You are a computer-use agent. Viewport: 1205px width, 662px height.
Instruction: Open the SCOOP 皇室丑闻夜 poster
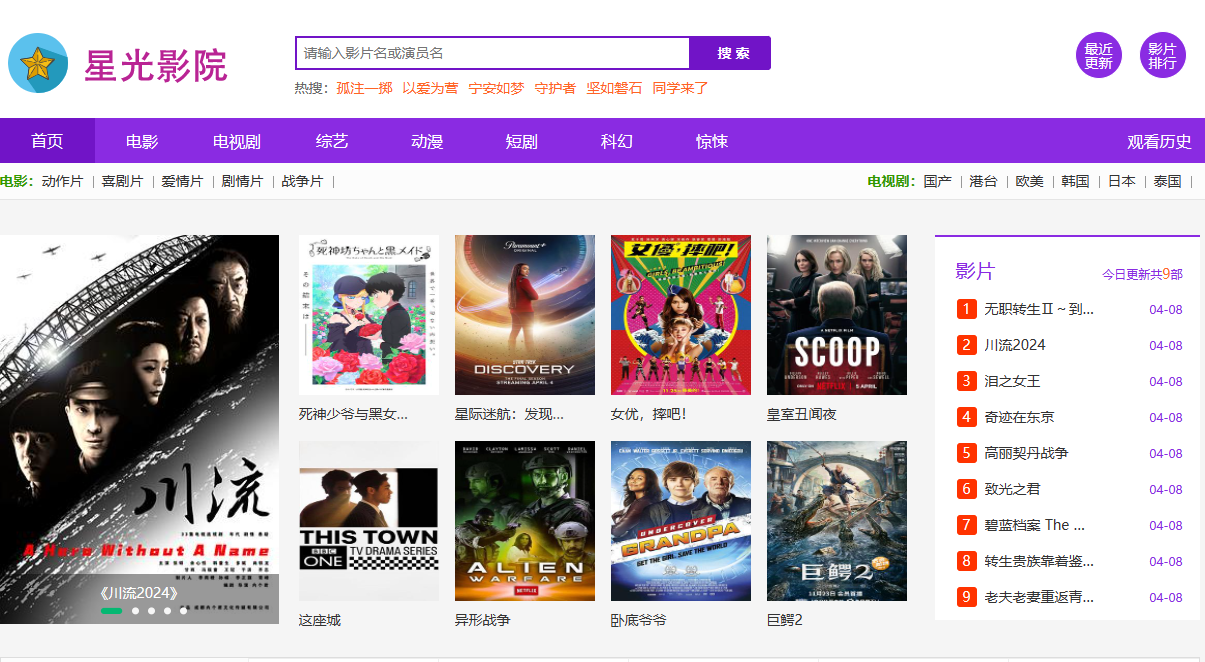pos(837,315)
